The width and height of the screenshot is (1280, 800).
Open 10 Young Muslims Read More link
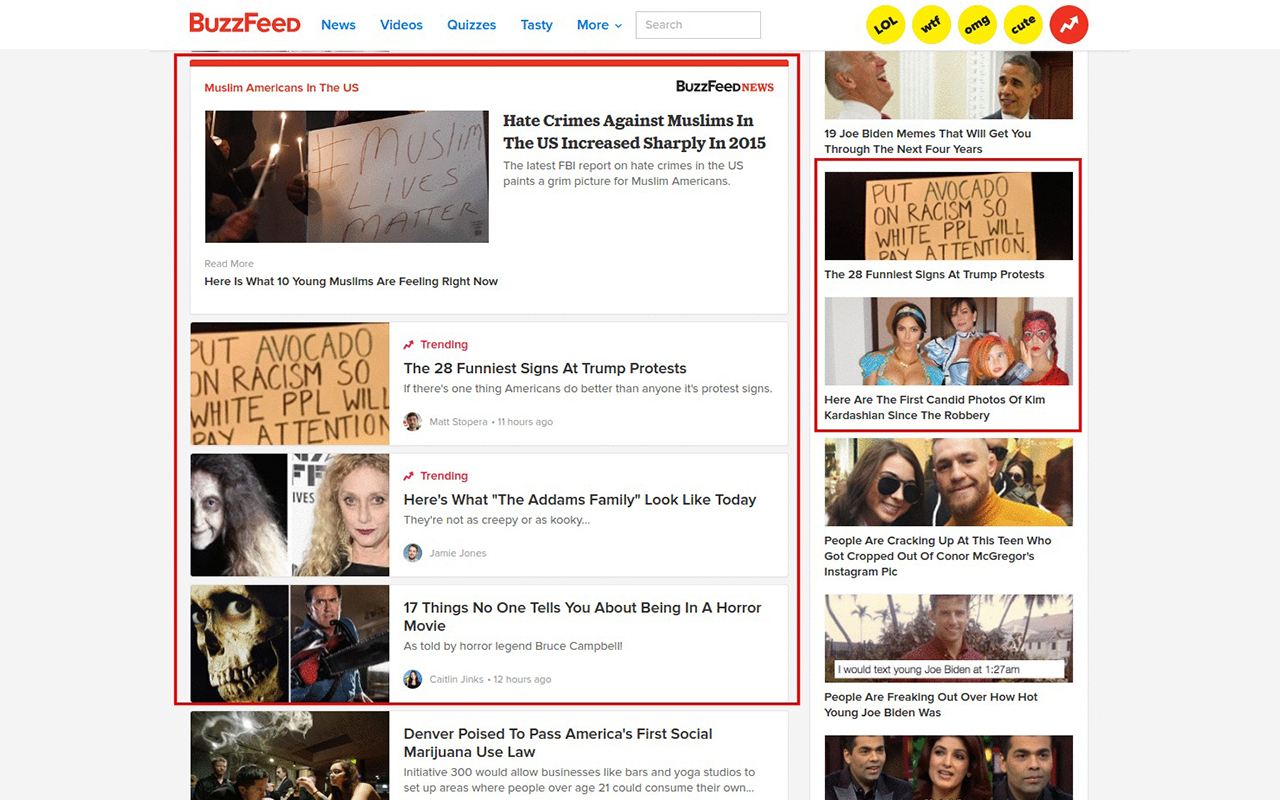(x=351, y=282)
